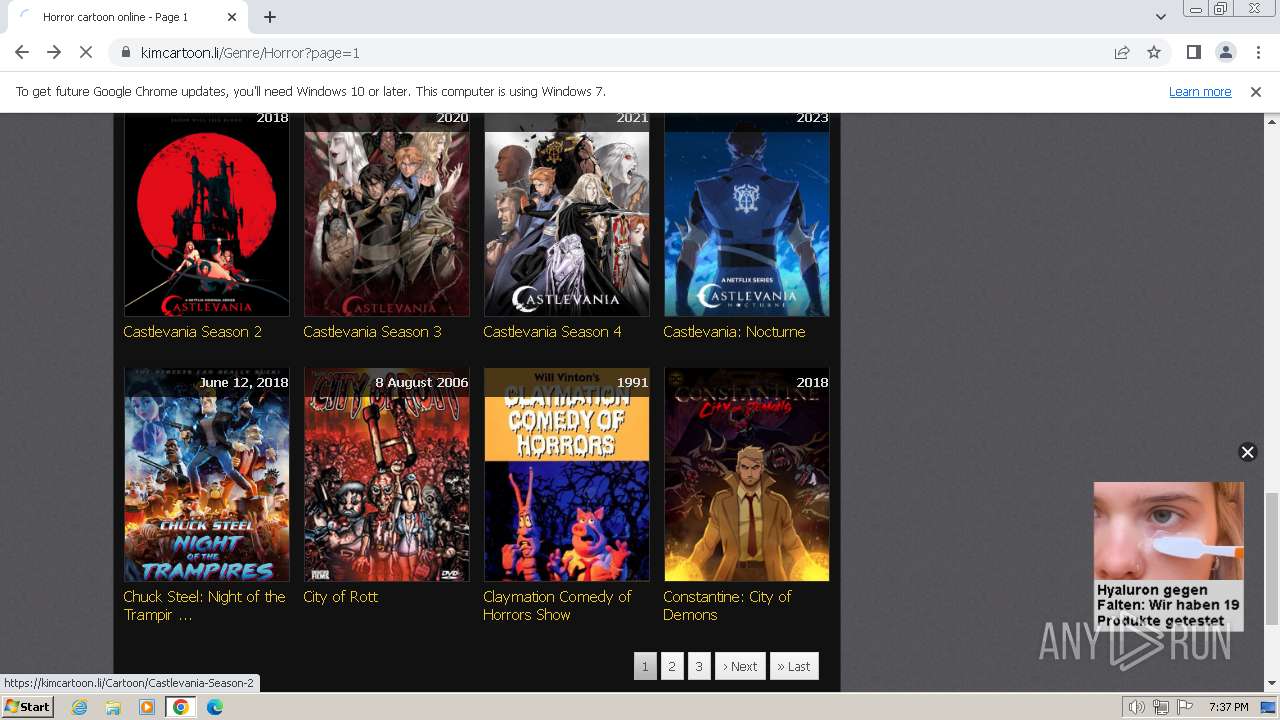Dismiss the Chrome update notification bar
Screen dimensions: 1280x720
point(1256,91)
